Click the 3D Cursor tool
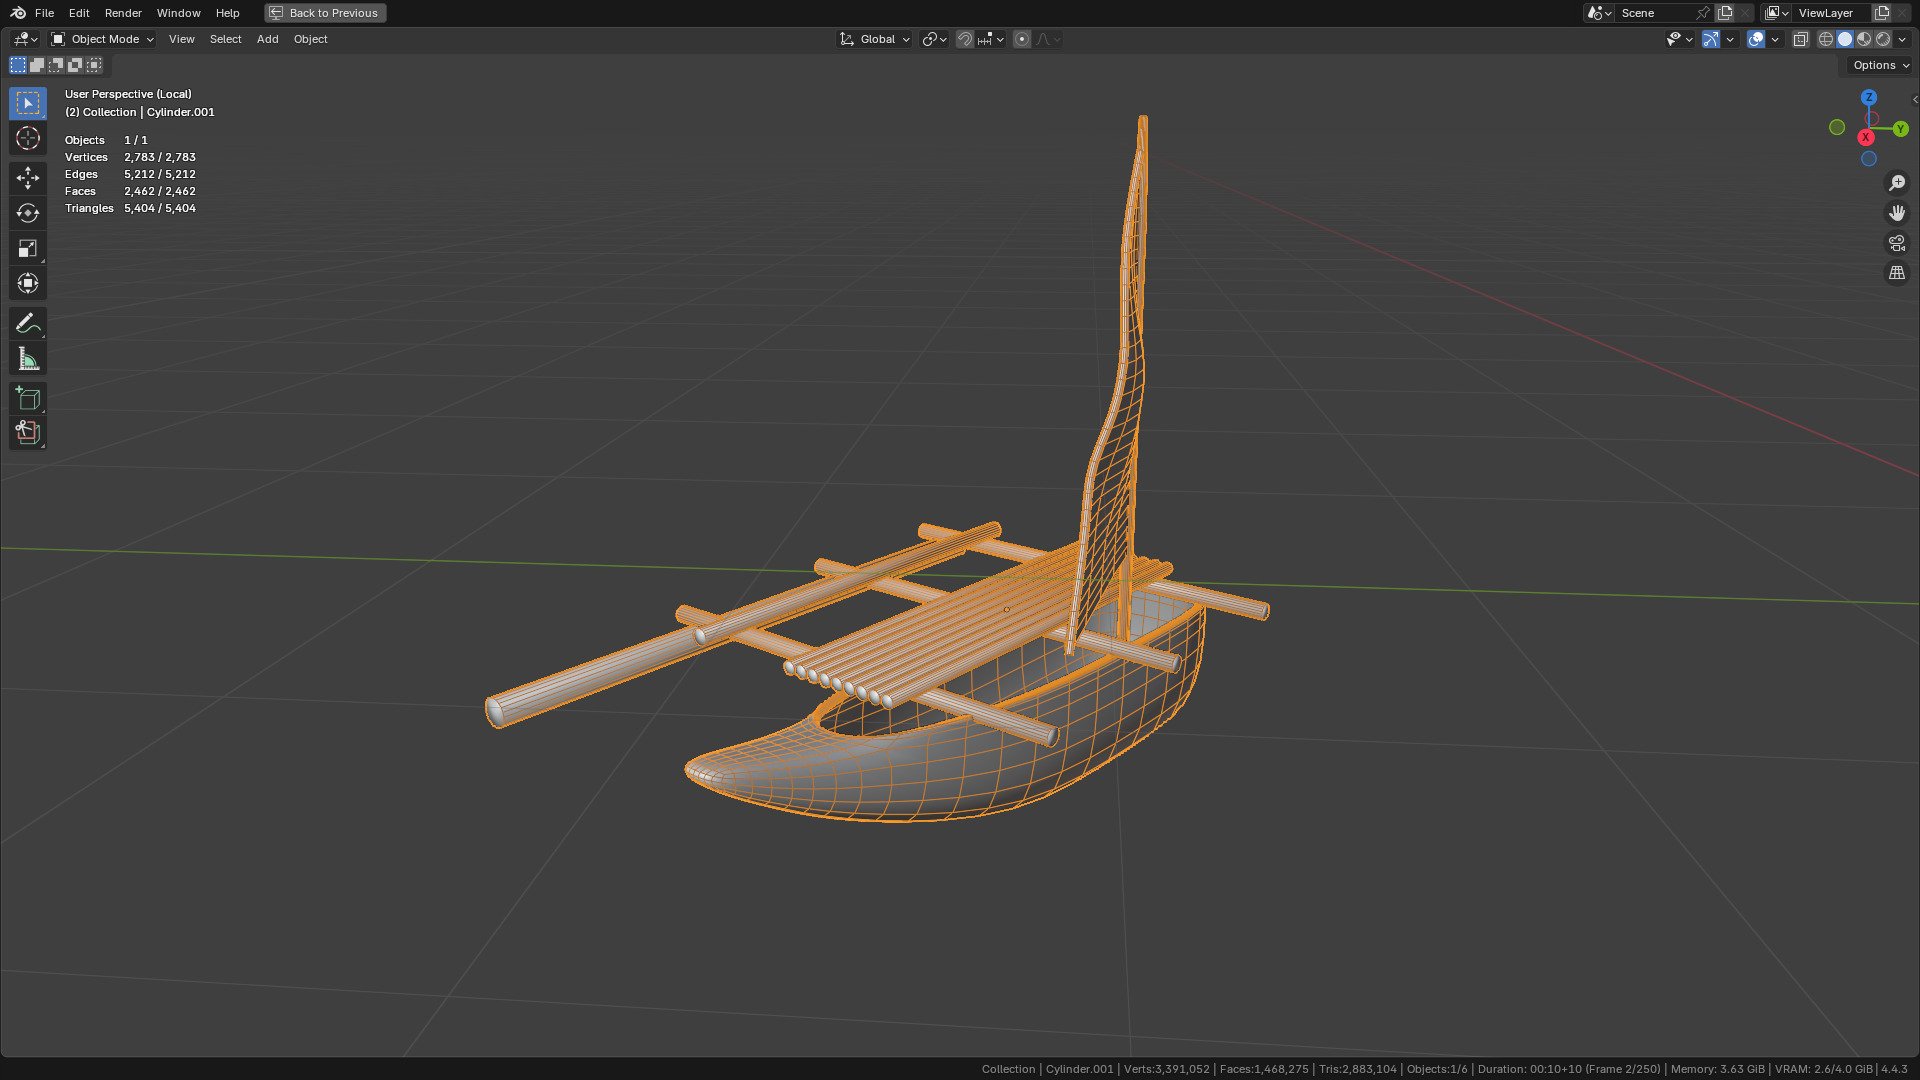This screenshot has height=1080, width=1920. click(x=28, y=138)
